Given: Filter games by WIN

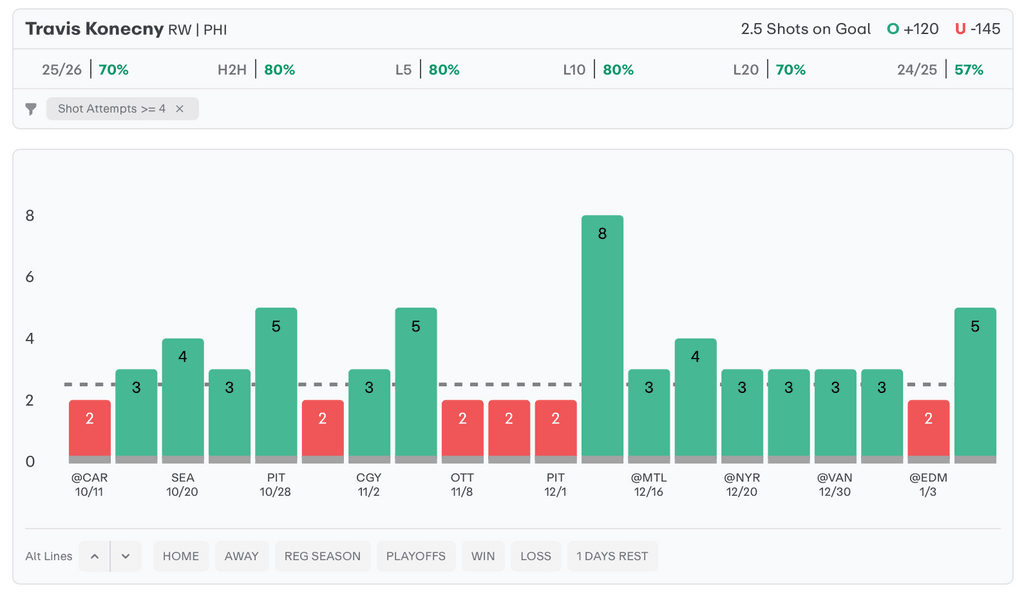Looking at the screenshot, I should (x=483, y=556).
